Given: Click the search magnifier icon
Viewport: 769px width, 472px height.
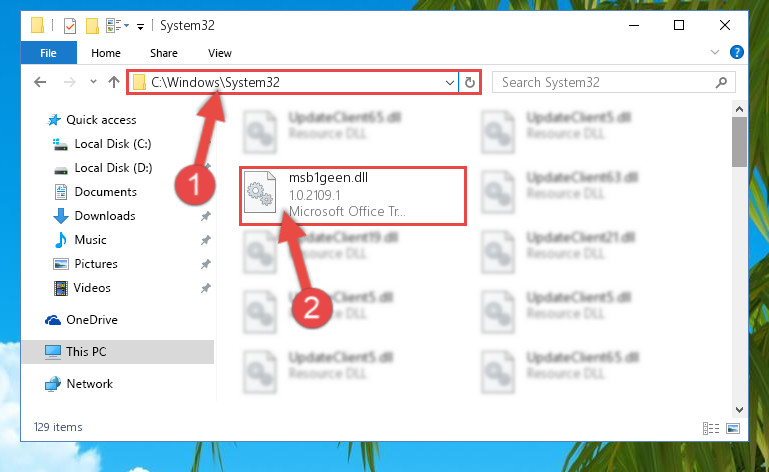Looking at the screenshot, I should click(721, 82).
